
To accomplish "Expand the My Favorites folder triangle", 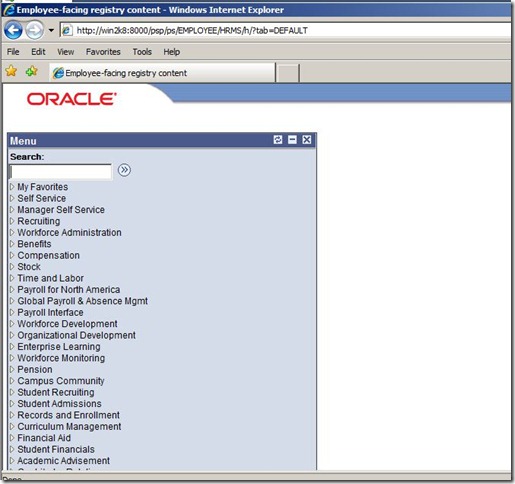I will coord(12,187).
